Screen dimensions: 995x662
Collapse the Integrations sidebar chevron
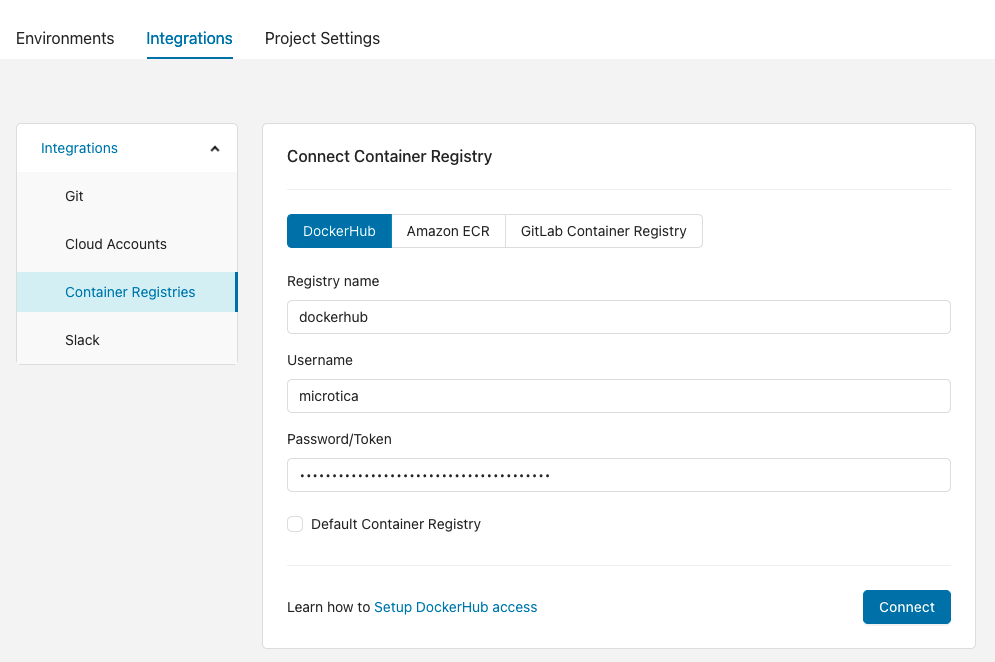[x=214, y=149]
